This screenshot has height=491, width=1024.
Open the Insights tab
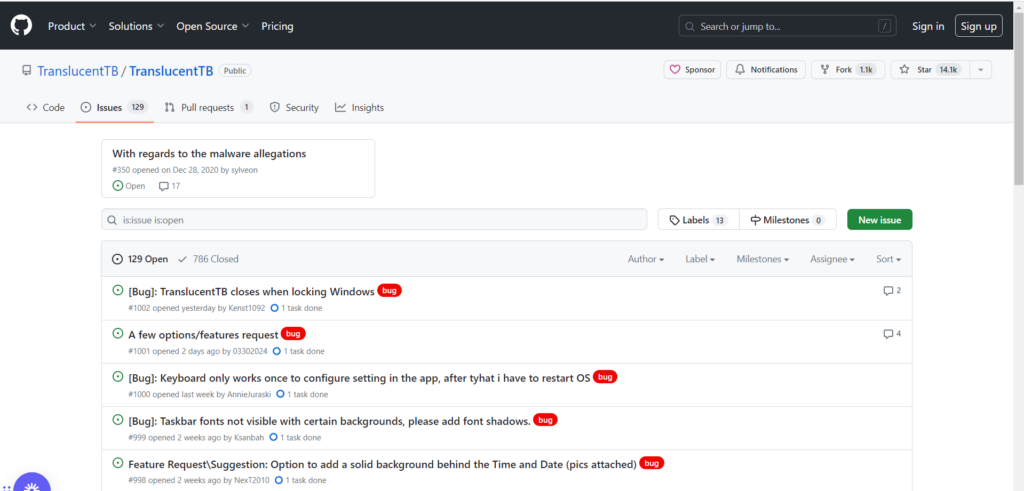359,107
